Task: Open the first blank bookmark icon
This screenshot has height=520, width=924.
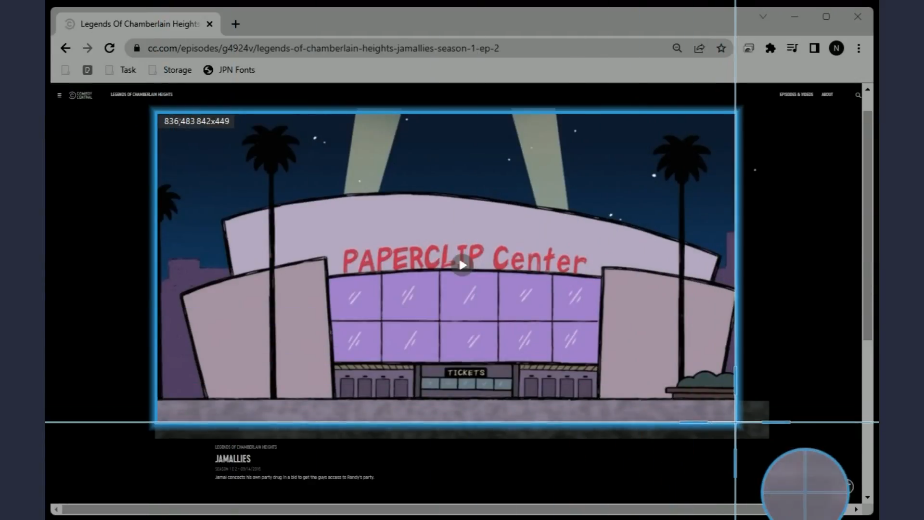Action: pyautogui.click(x=65, y=70)
